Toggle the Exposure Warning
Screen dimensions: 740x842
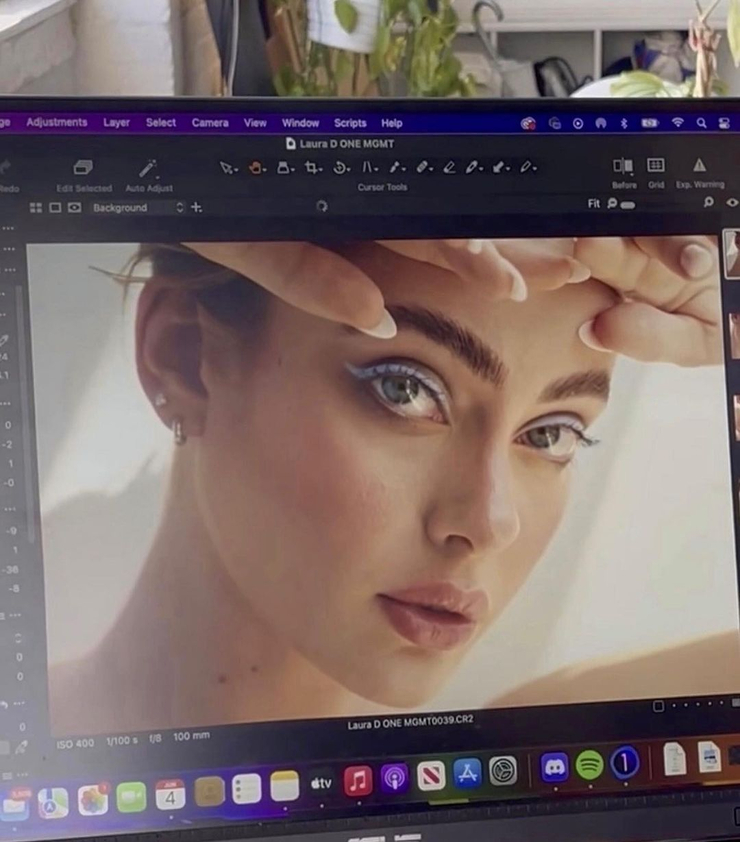[699, 166]
